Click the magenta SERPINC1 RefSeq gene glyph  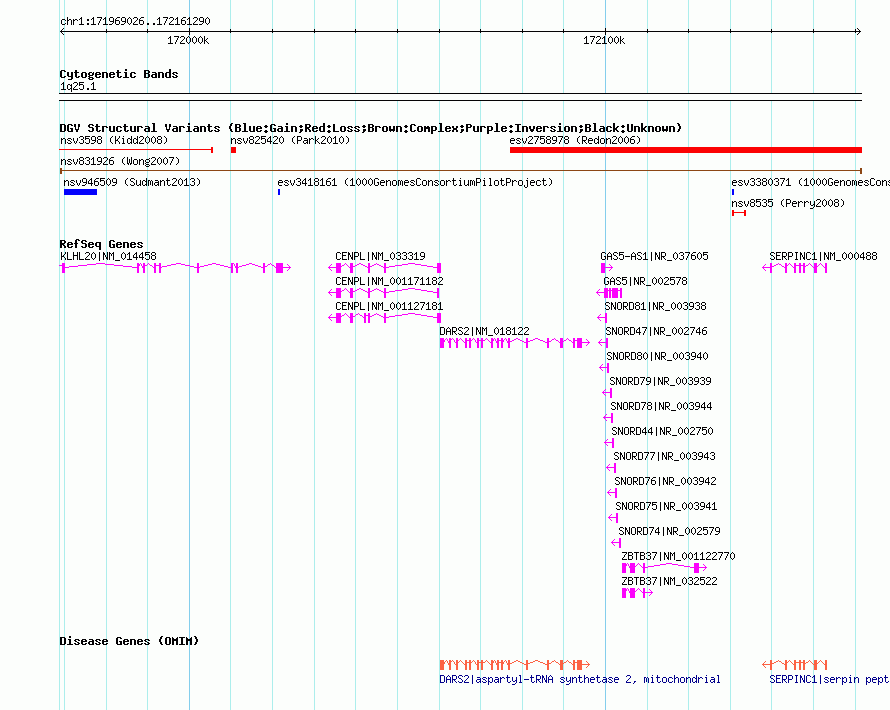click(x=795, y=268)
